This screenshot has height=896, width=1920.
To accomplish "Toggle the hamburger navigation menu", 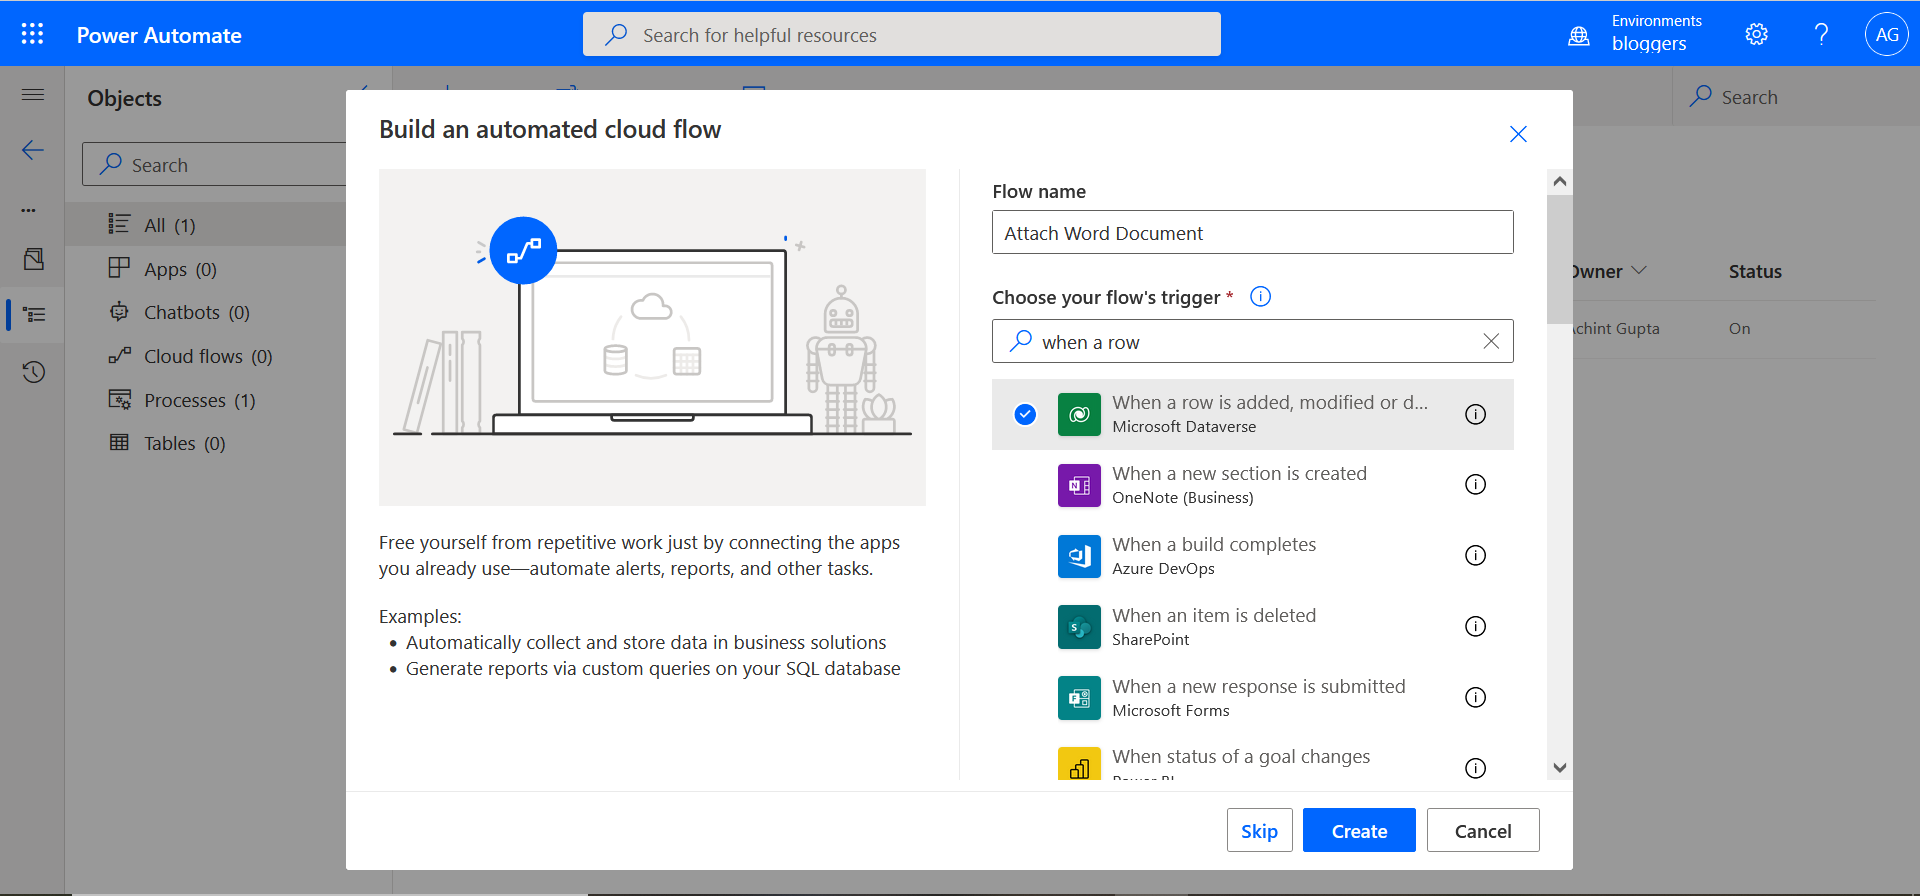I will [33, 95].
